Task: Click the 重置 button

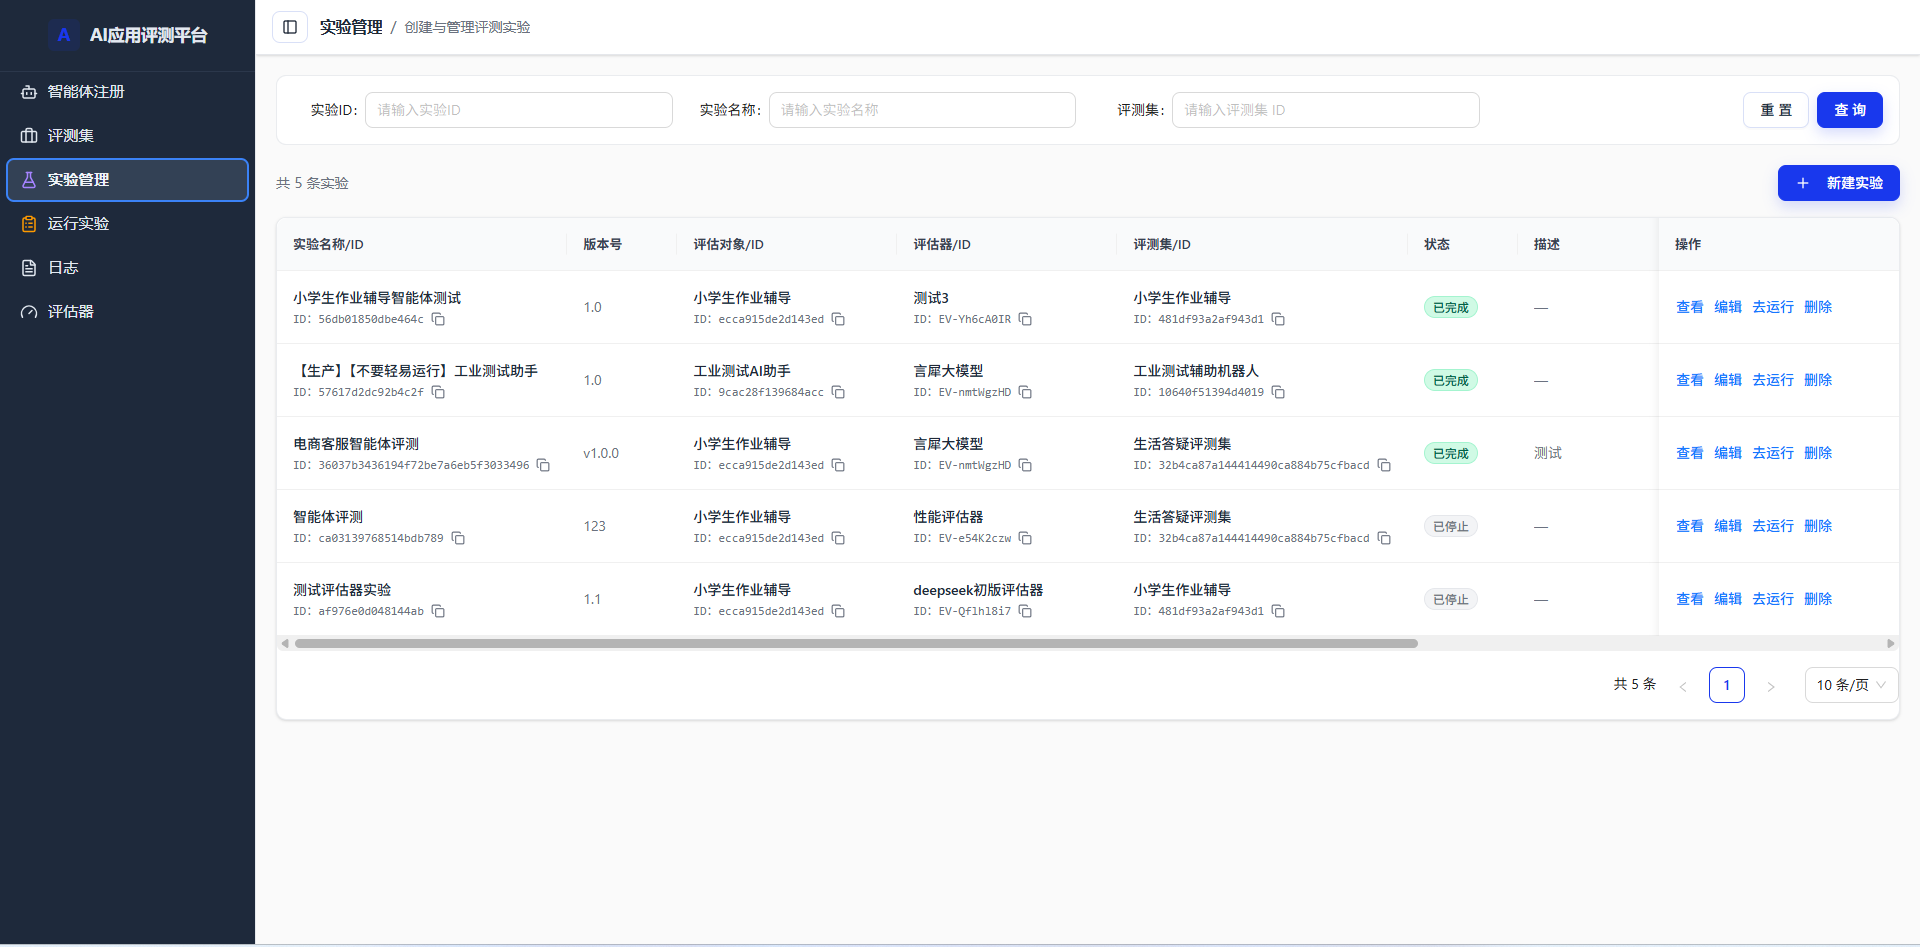Action: coord(1776,110)
